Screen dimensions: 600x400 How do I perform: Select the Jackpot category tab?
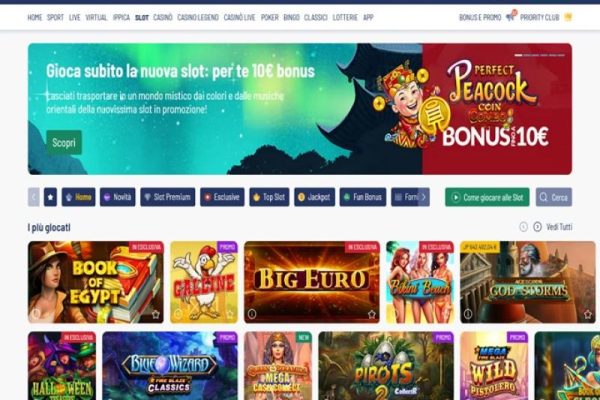[x=315, y=197]
